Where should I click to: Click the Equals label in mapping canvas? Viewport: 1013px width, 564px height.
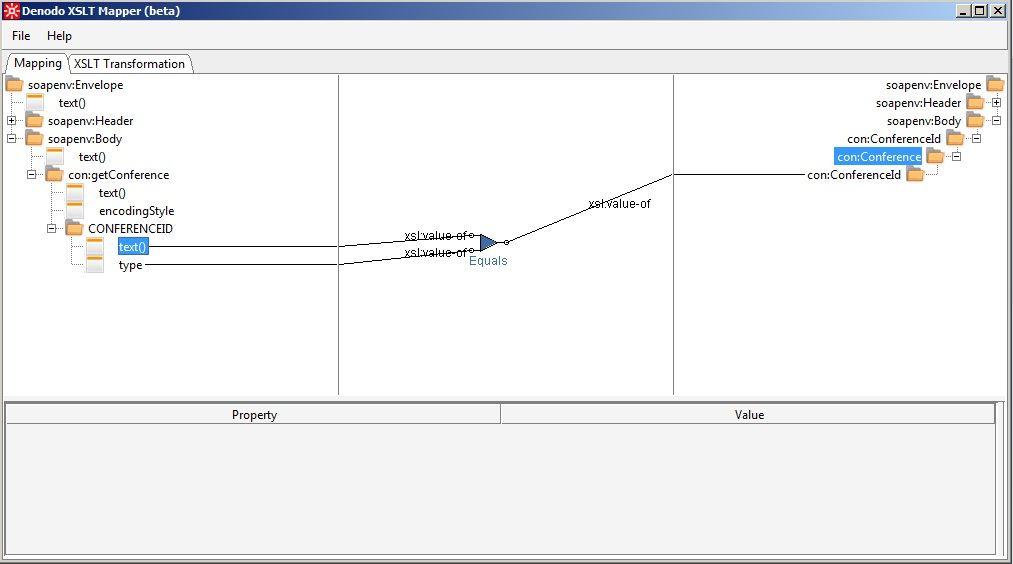click(x=488, y=260)
